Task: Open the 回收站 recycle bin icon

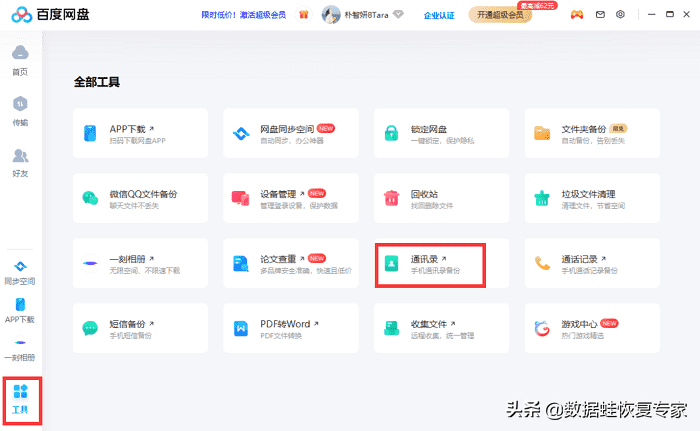Action: coord(392,198)
